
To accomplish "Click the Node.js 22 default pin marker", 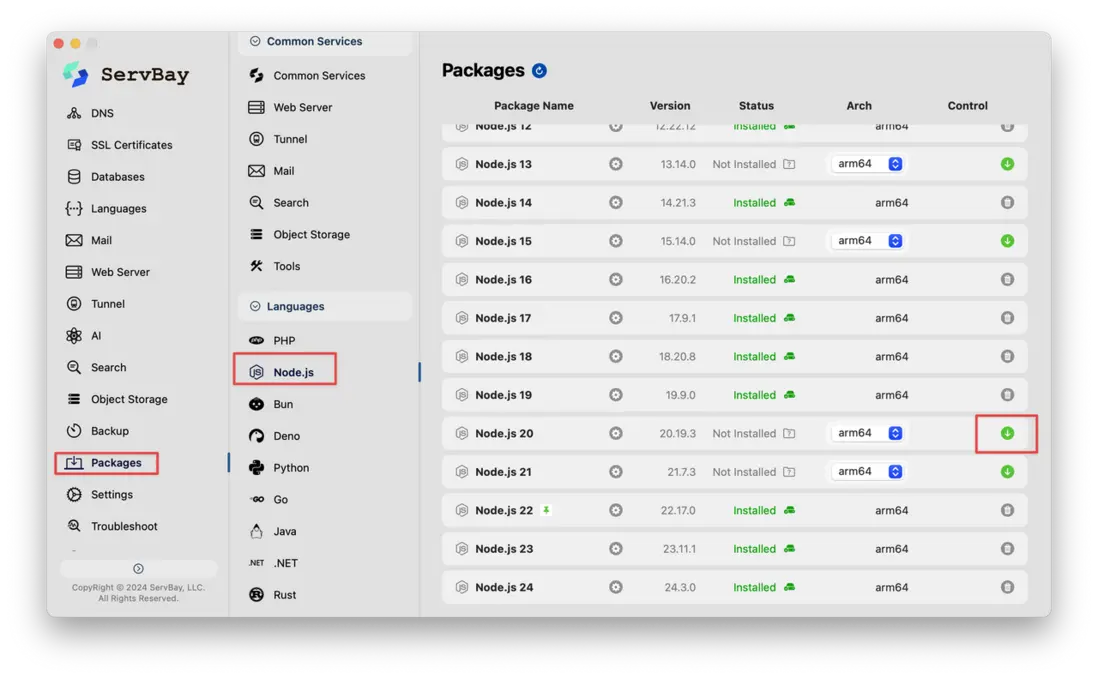I will [x=546, y=510].
